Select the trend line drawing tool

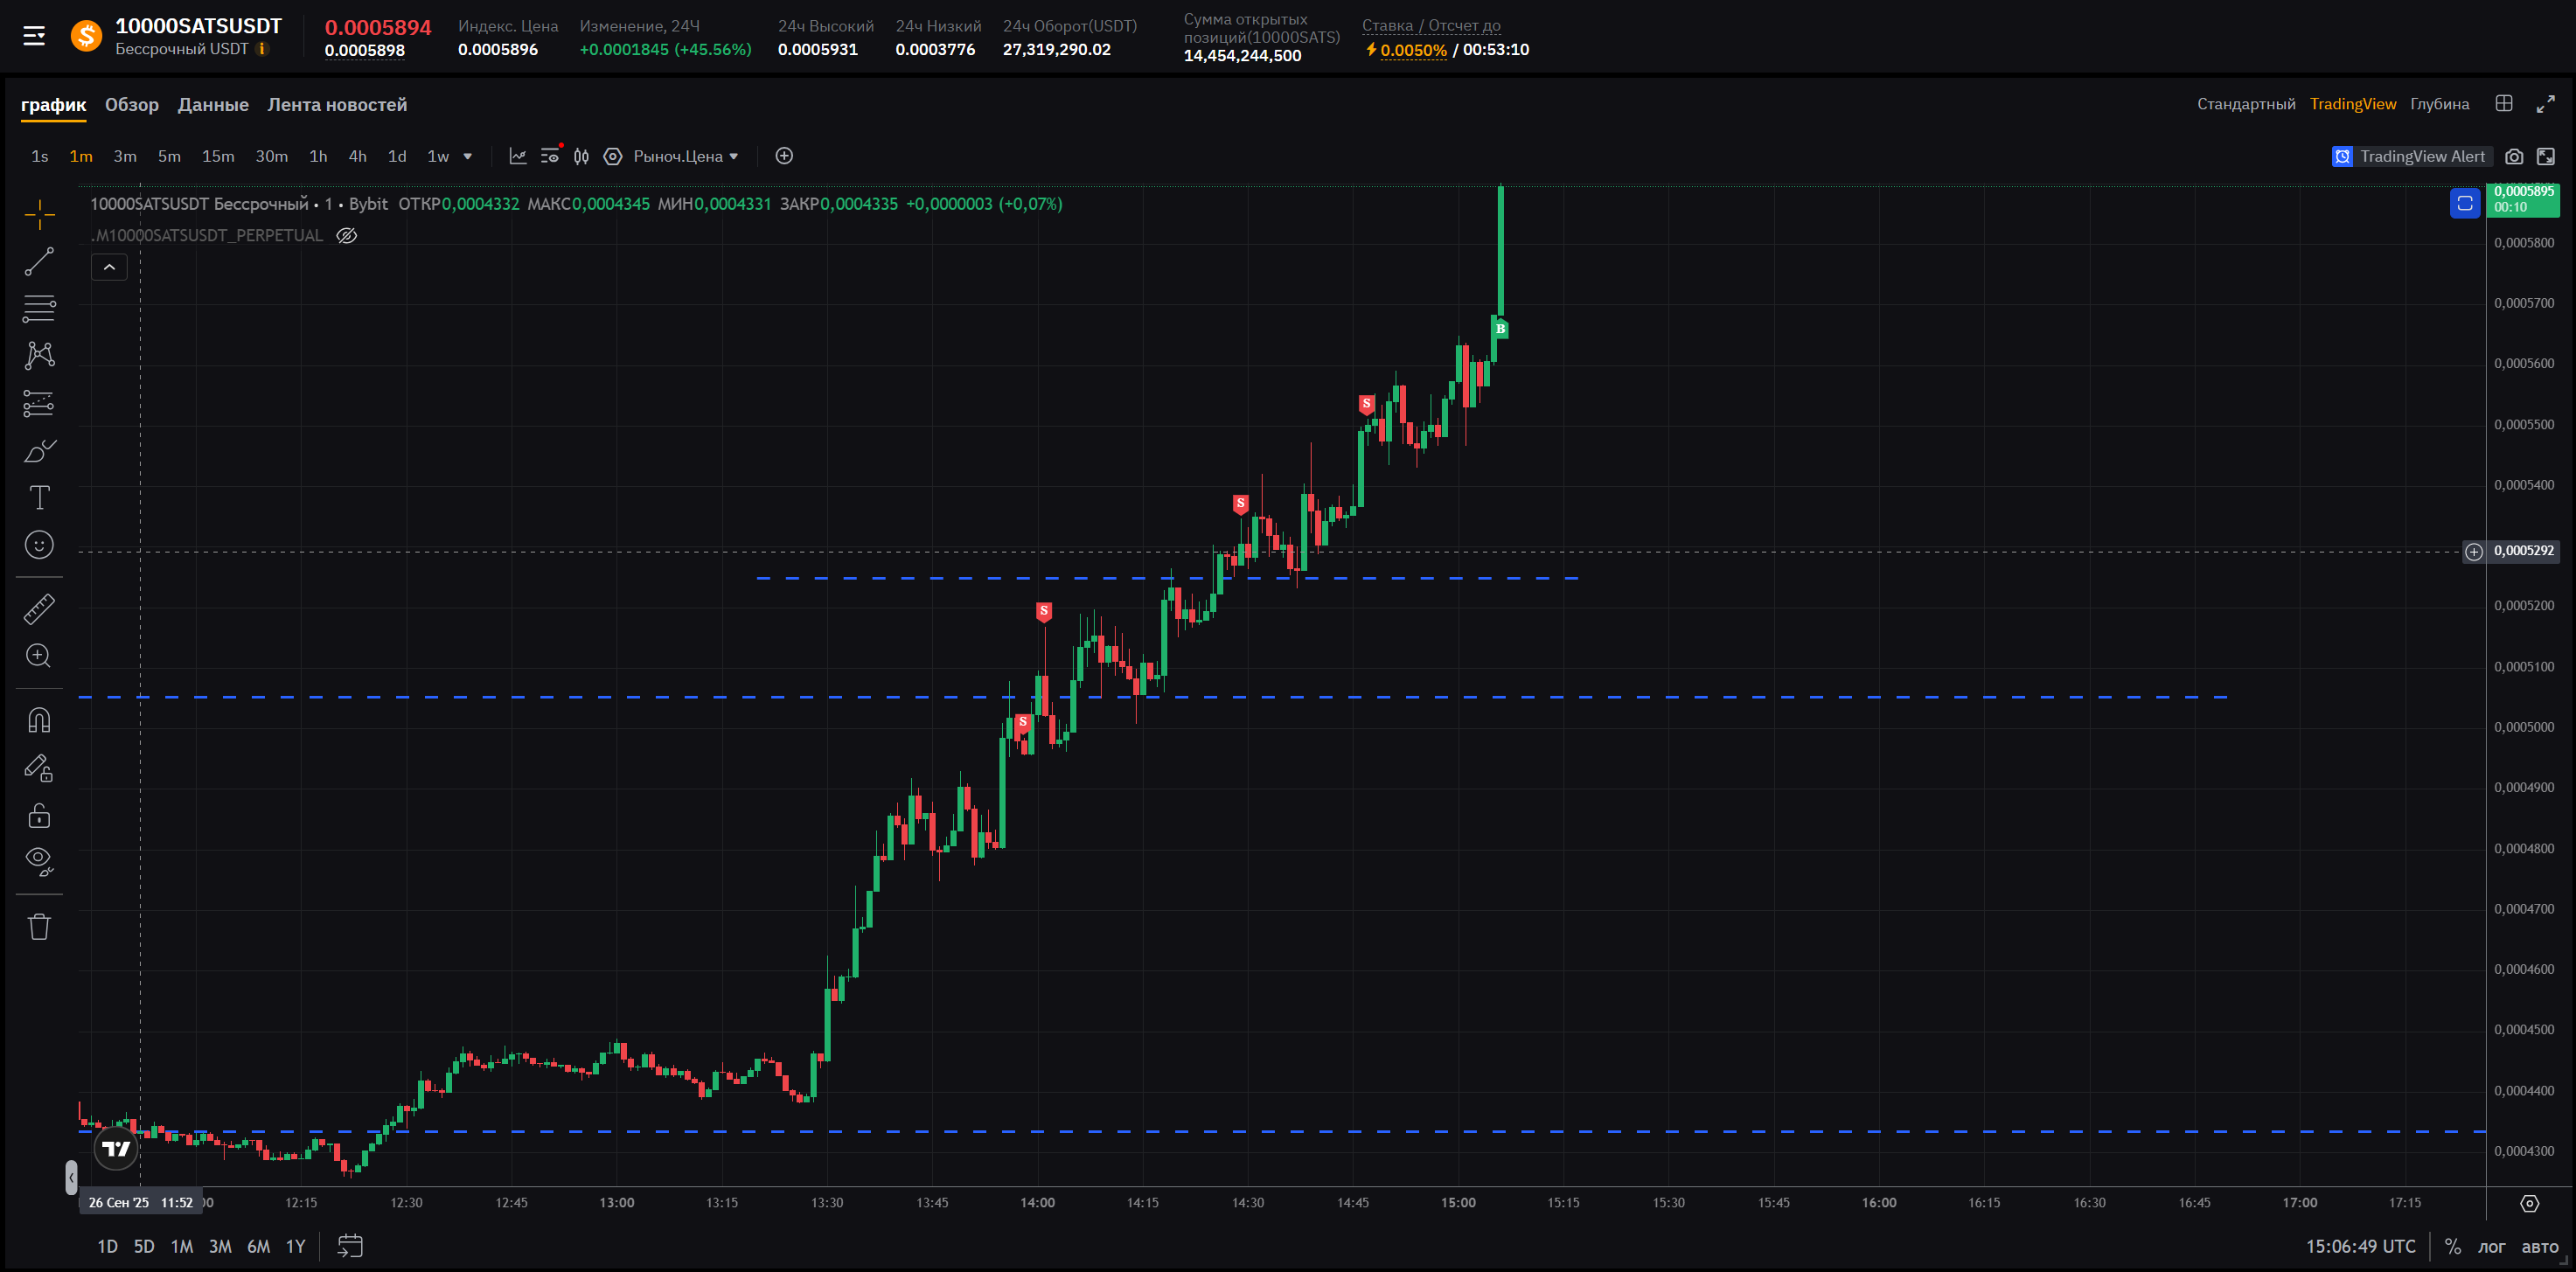39,262
